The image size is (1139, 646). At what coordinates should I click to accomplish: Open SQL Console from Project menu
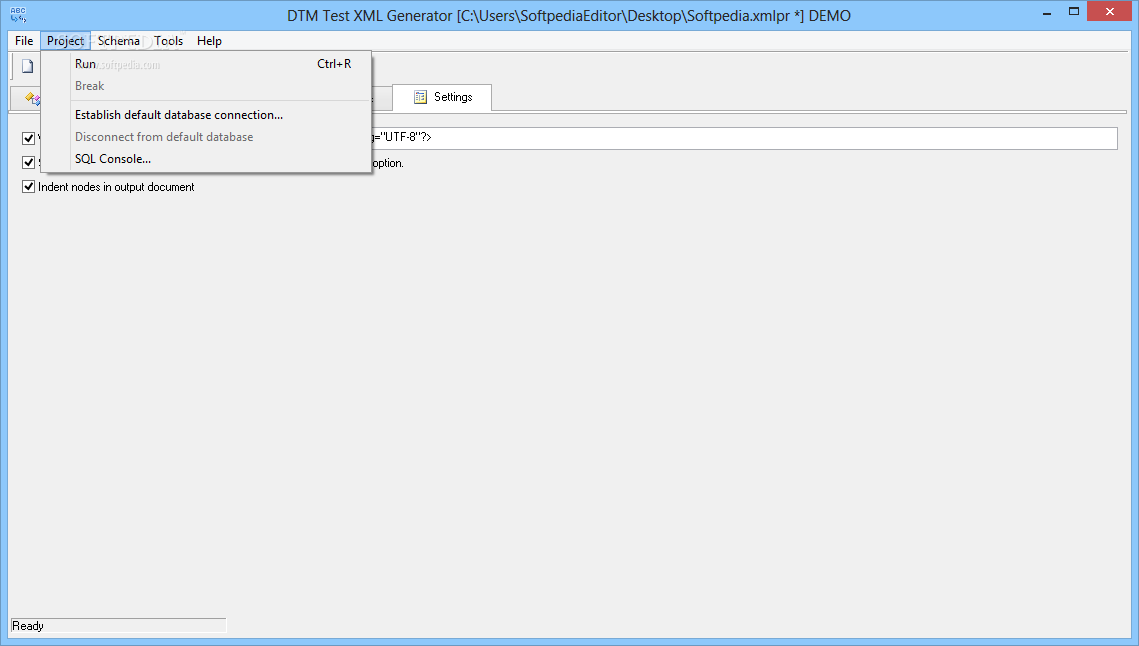pyautogui.click(x=206, y=158)
